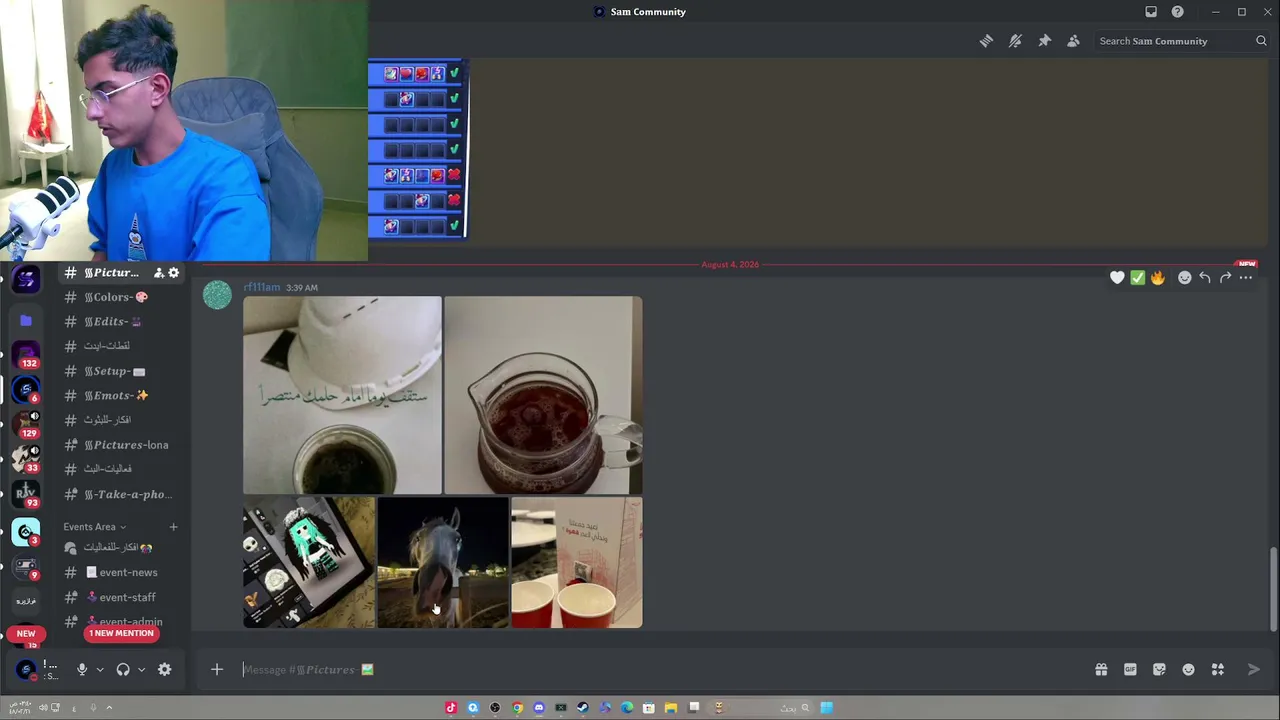The image size is (1280, 720).
Task: Open File Explorer from the taskbar
Action: (x=671, y=708)
